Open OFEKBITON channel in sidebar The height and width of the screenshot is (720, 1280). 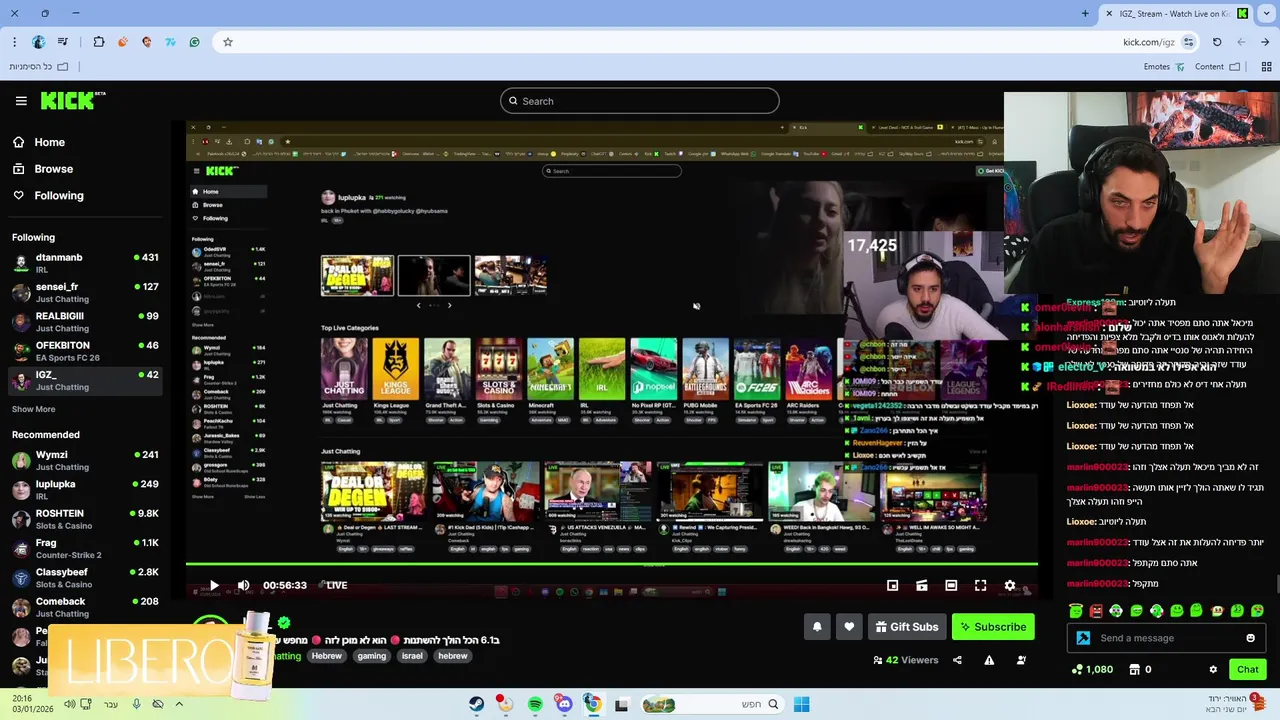[85, 351]
